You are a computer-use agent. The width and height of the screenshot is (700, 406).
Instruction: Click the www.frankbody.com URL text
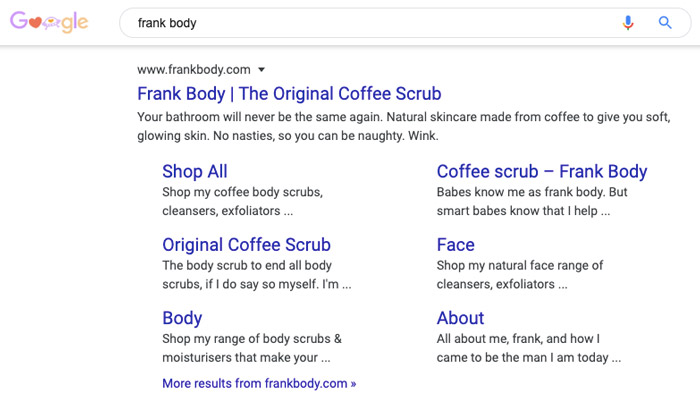(194, 70)
